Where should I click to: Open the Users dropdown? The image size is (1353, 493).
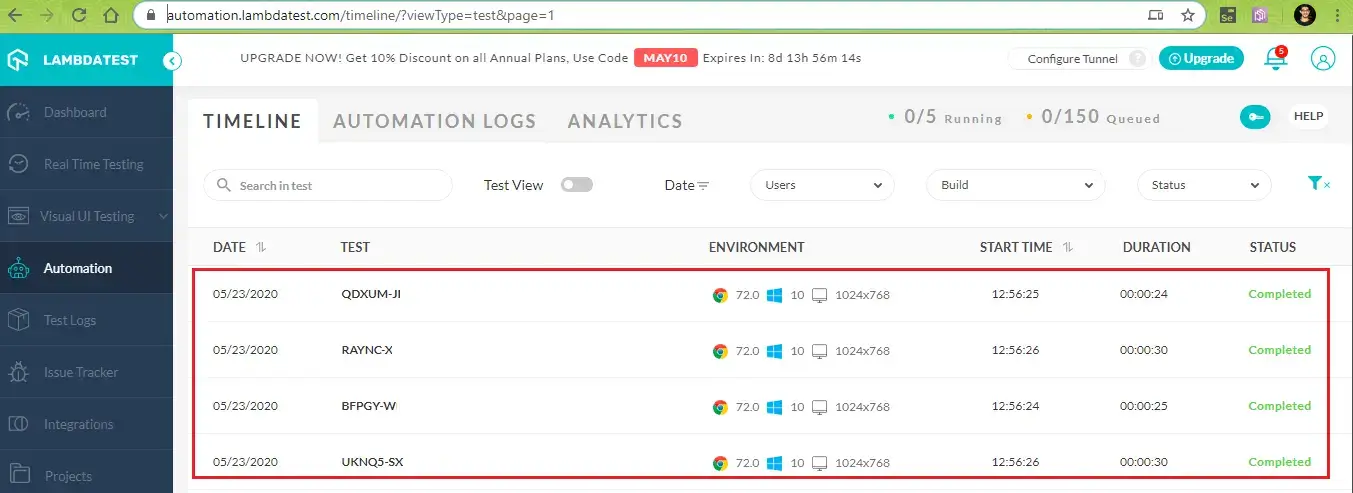[822, 185]
